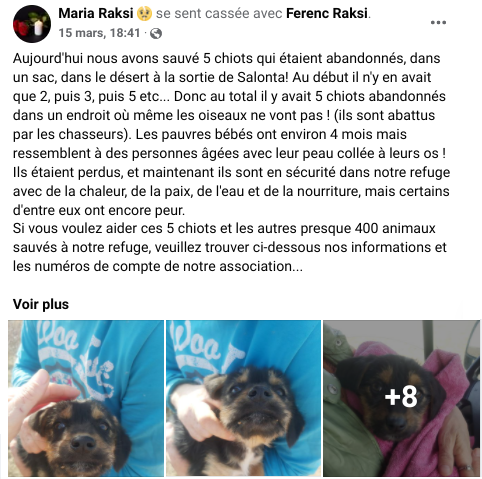Click the puppy's nose in first photo
Image resolution: width=482 pixels, height=479 pixels.
(x=83, y=442)
